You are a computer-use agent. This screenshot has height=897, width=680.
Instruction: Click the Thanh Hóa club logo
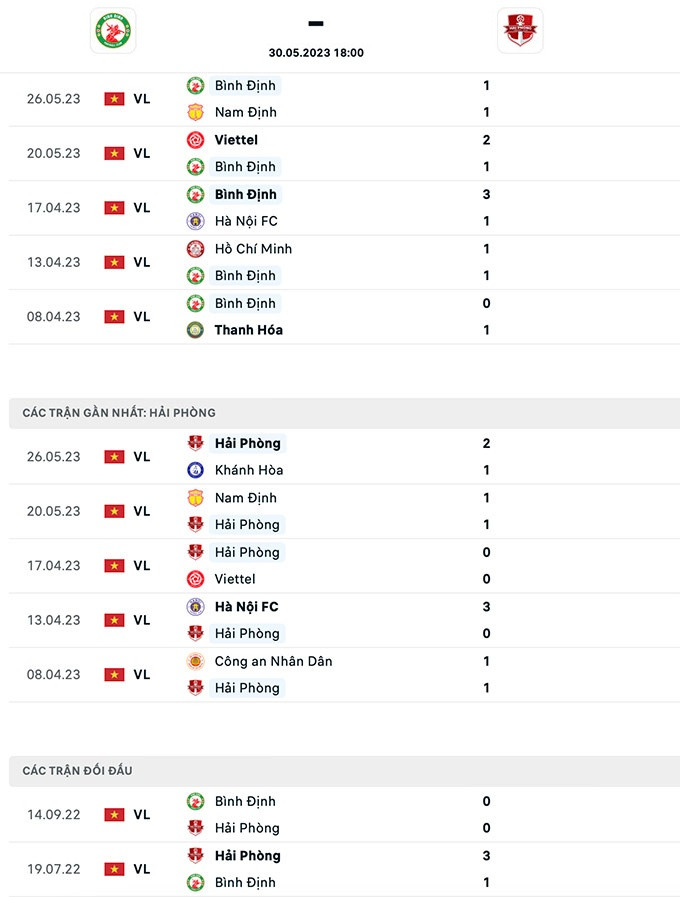coord(195,330)
